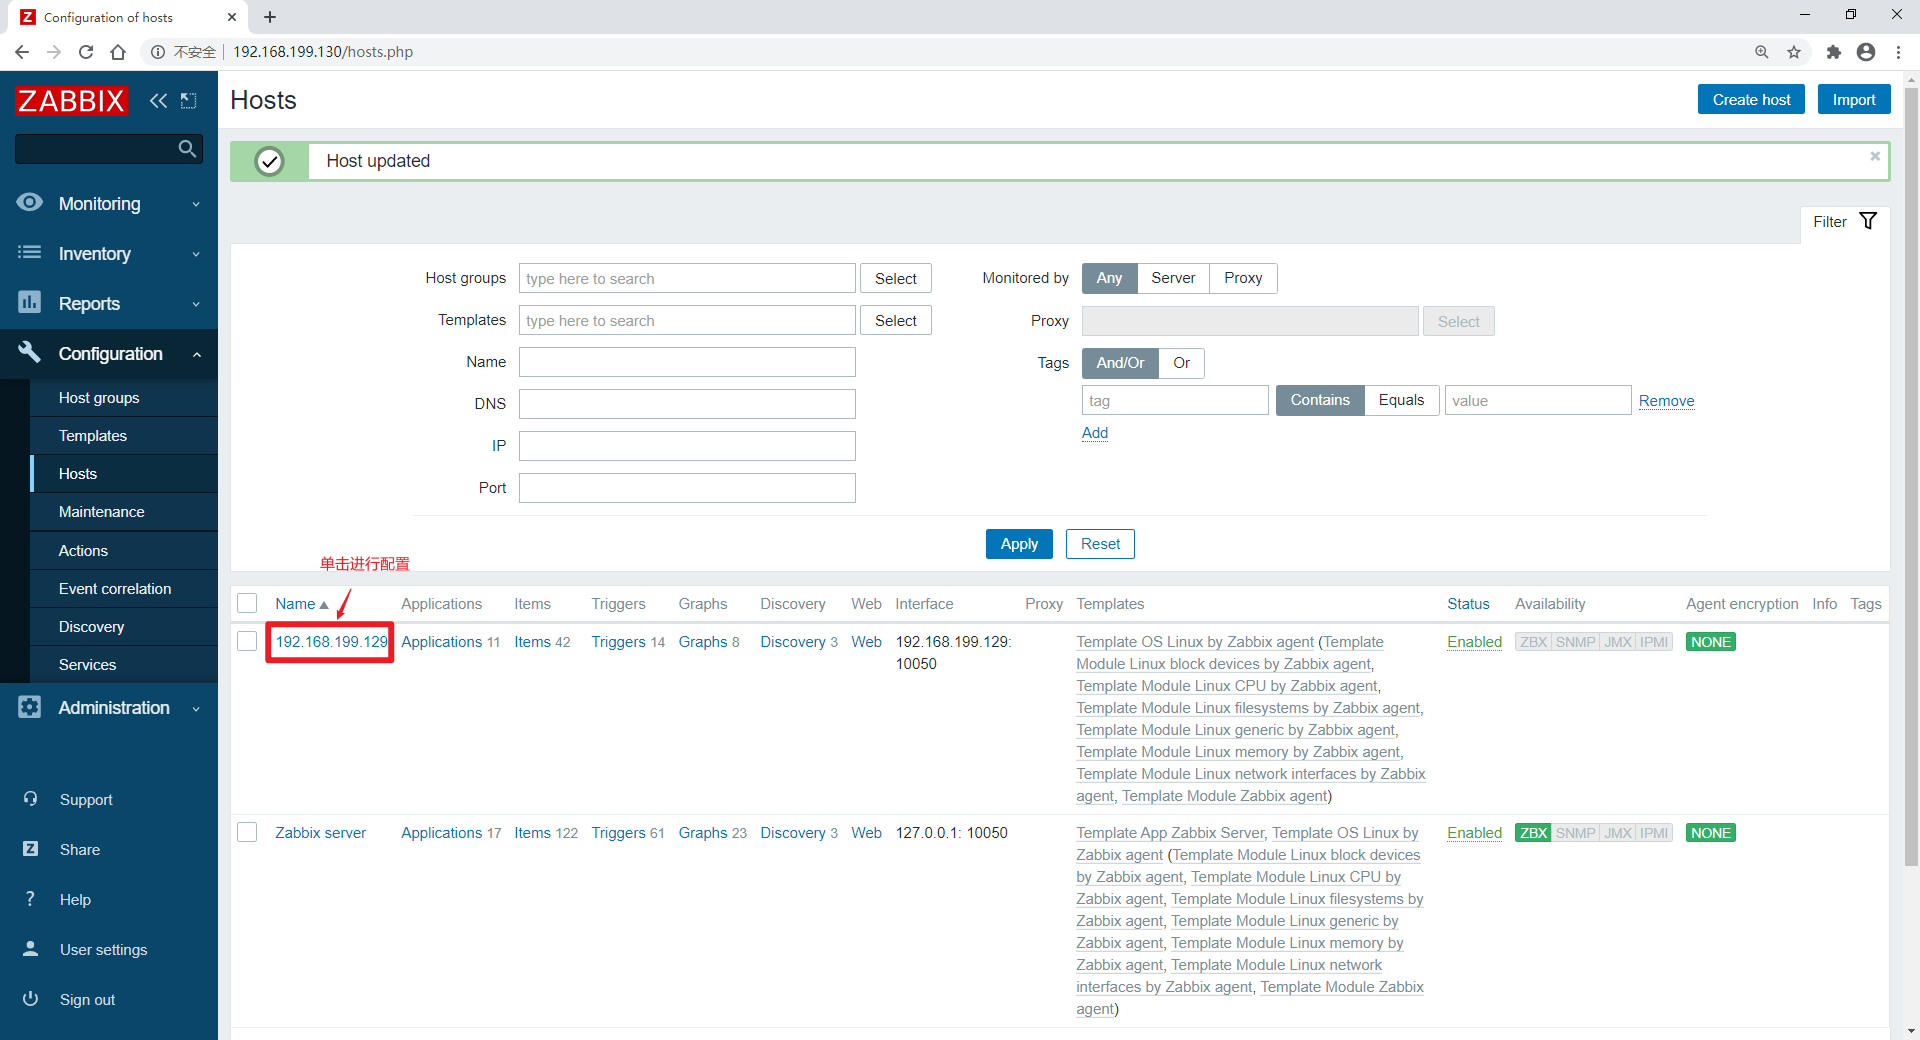Open Actions menu item
Image resolution: width=1920 pixels, height=1040 pixels.
[124, 550]
